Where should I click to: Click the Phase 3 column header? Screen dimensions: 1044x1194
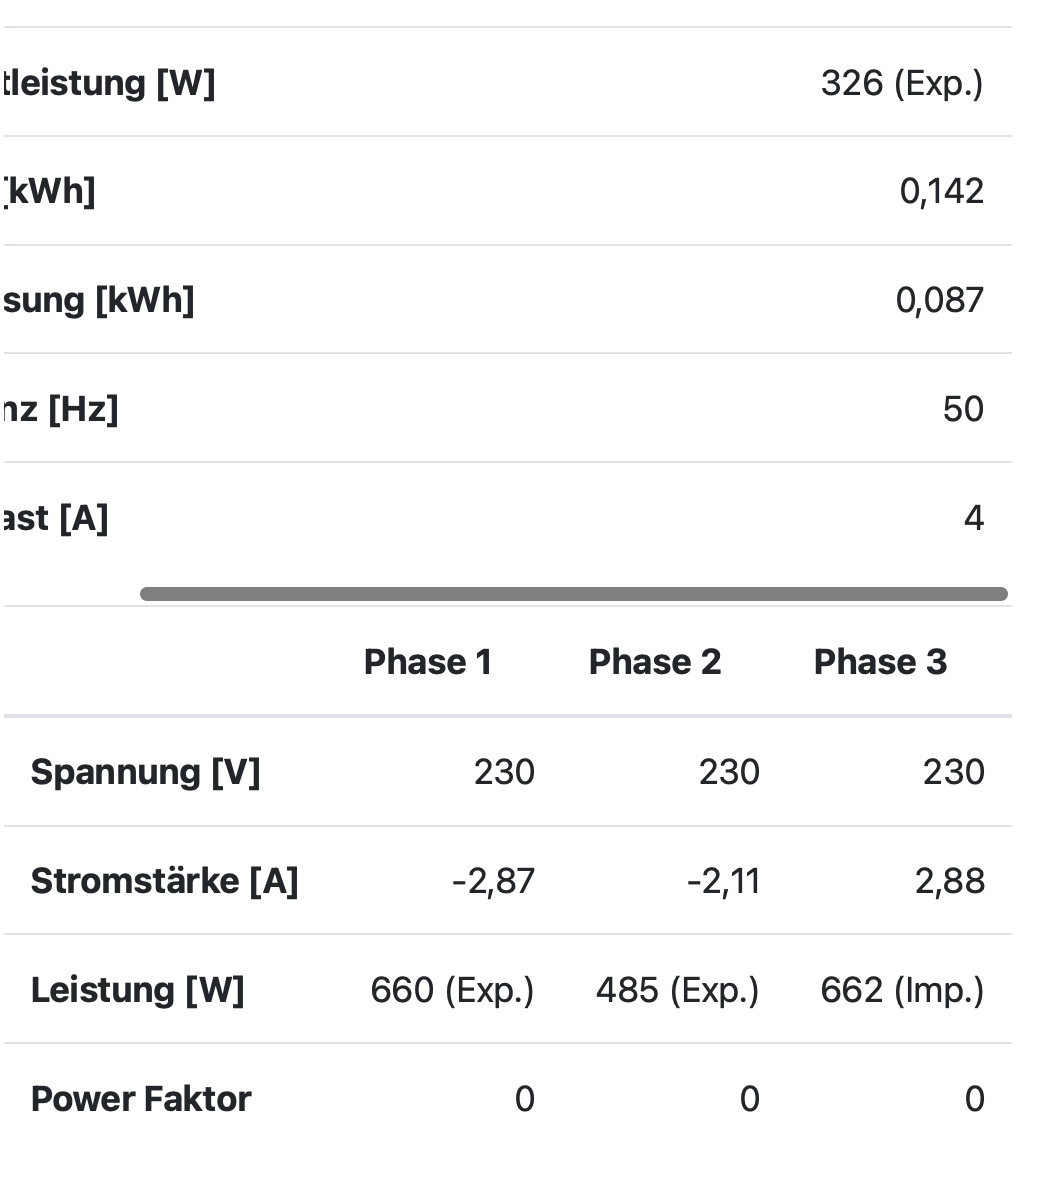coord(880,662)
